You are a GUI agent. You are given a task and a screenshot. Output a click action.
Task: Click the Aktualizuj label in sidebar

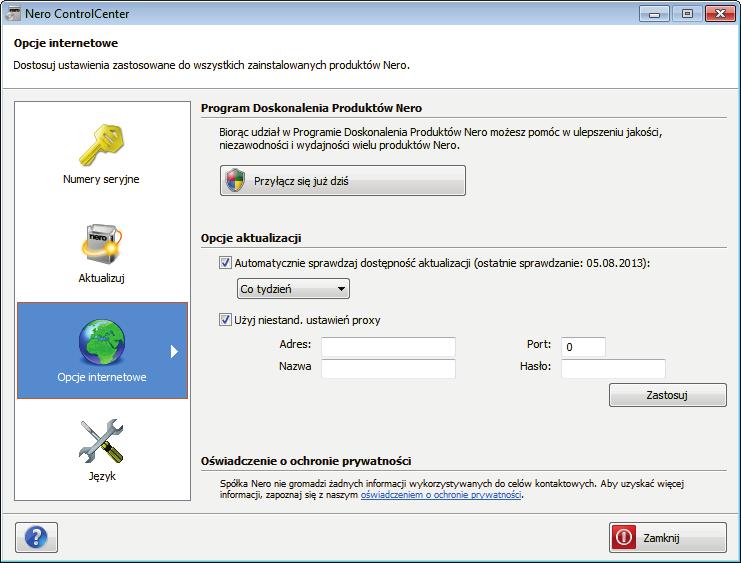[102, 278]
